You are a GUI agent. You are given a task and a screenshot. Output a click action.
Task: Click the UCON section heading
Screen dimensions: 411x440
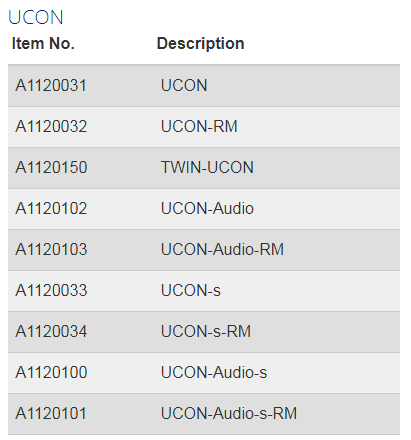pos(36,17)
